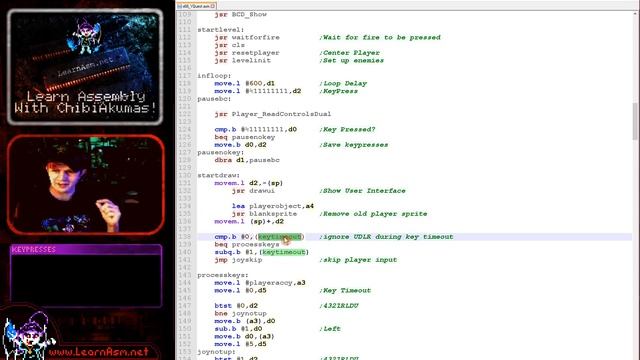
Task: Click the 'move.b d0,(a3)' line
Action: pyautogui.click(x=244, y=337)
